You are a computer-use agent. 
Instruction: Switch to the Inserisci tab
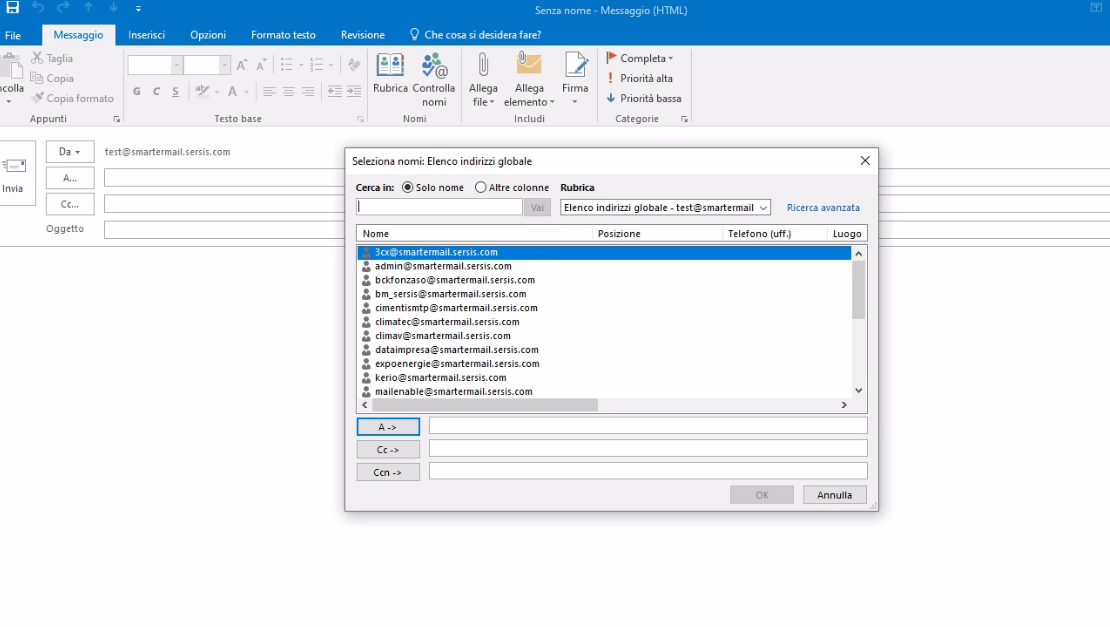point(147,35)
